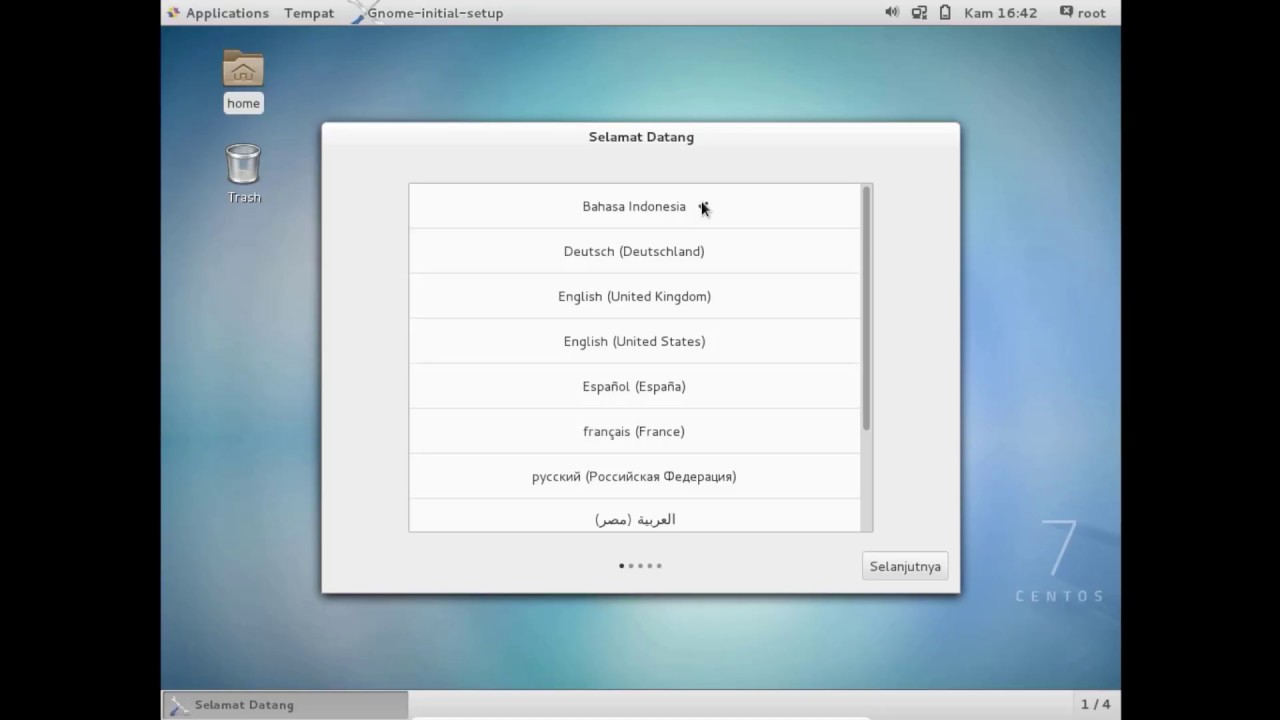The width and height of the screenshot is (1280, 720).
Task: Select the Arabic (Egypt) language row
Action: click(634, 516)
